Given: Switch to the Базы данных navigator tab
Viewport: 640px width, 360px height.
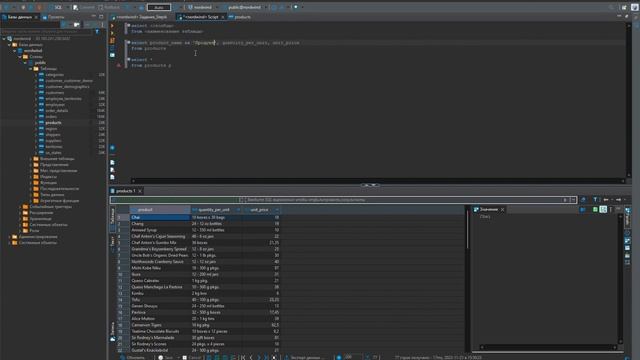Looking at the screenshot, I should [20, 17].
